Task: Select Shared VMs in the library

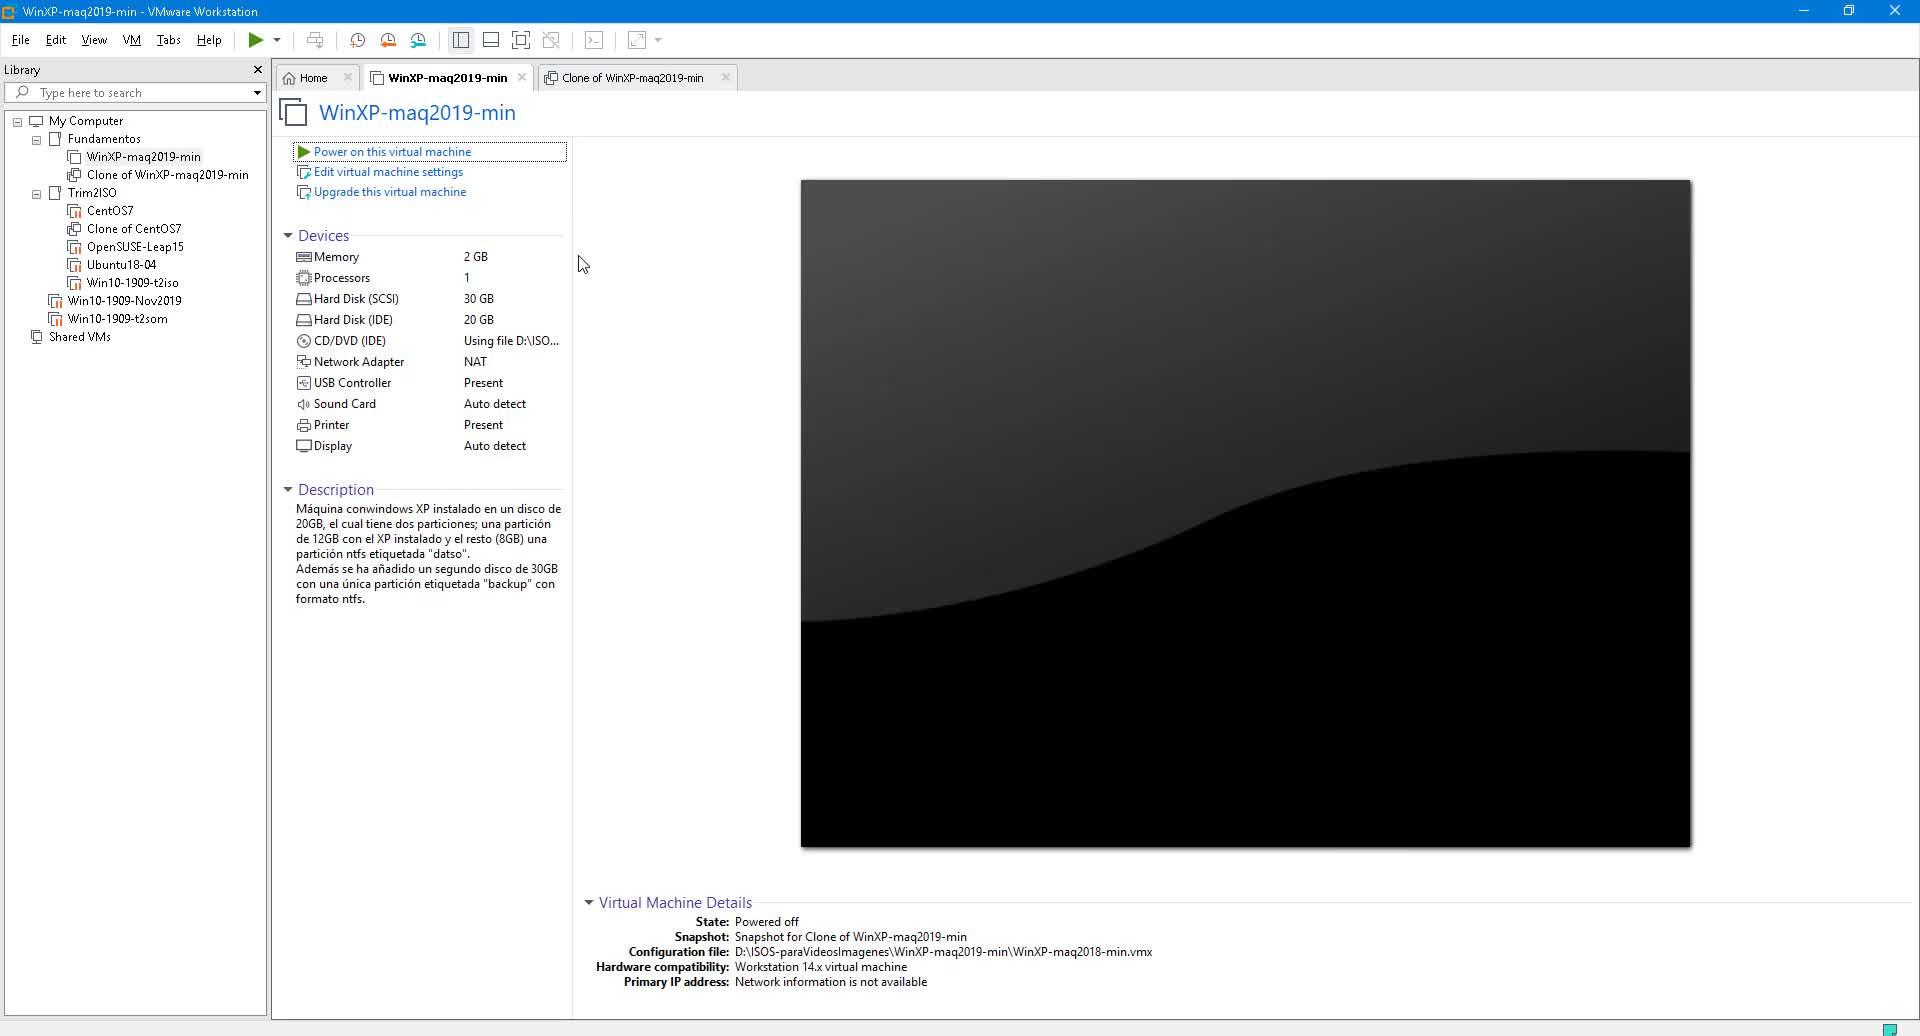Action: 80,337
